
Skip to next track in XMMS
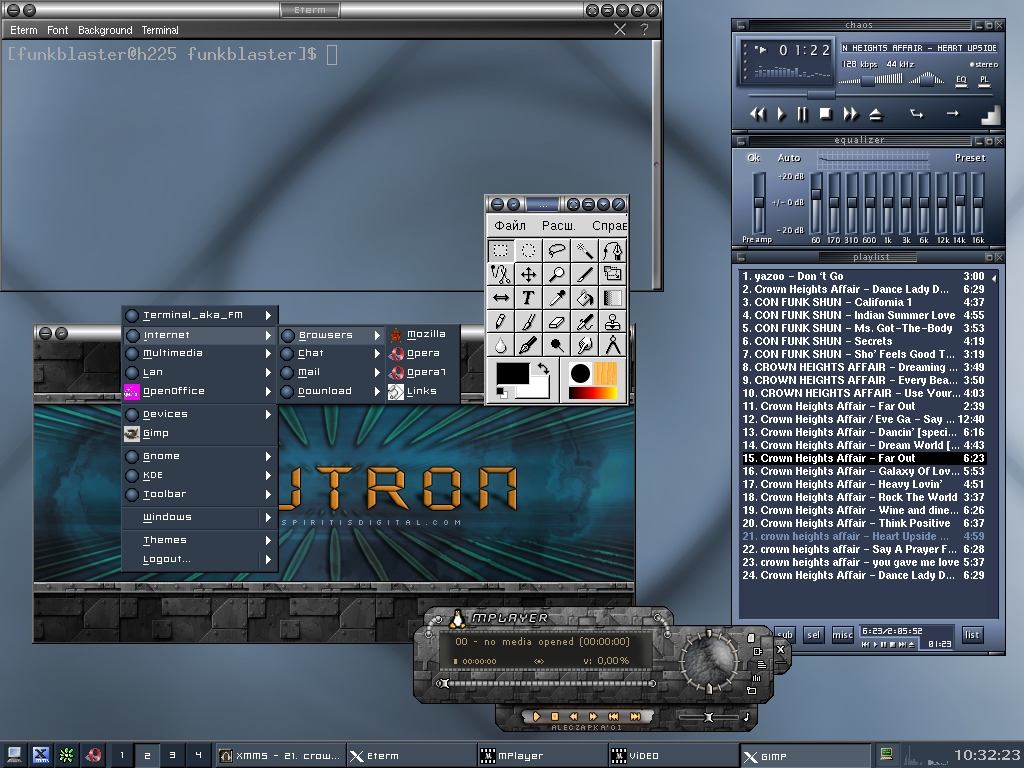pos(850,114)
